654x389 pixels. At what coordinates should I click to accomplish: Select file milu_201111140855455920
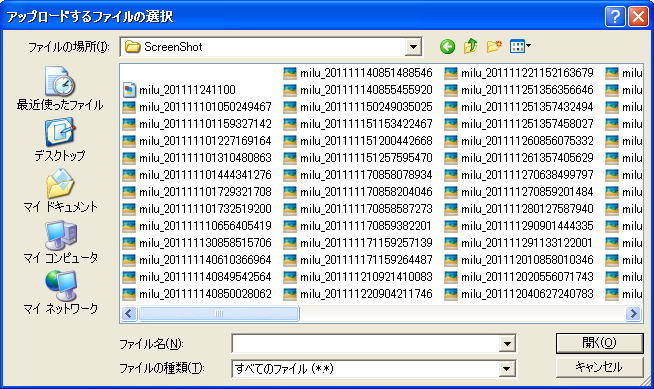(x=358, y=90)
